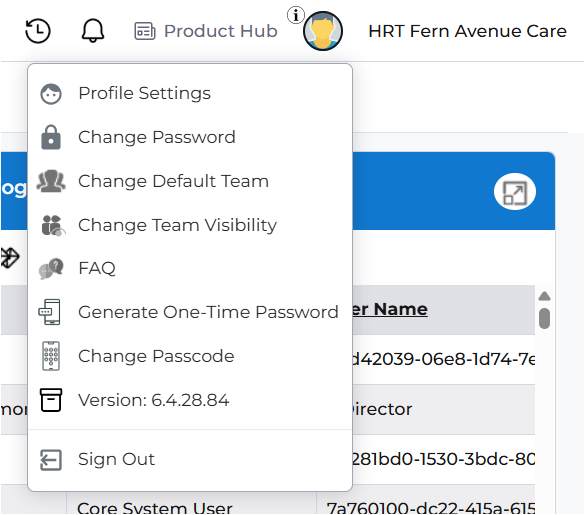
Task: Click the scrollbar up arrow in table
Action: coord(544,296)
